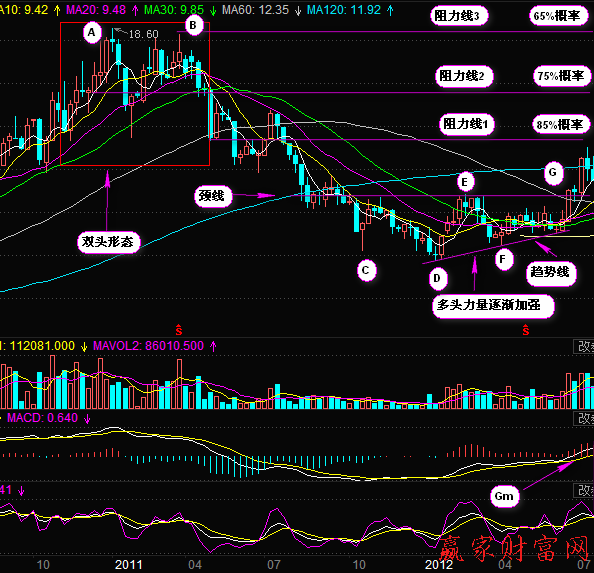Select the 阻力线3 label

[459, 16]
